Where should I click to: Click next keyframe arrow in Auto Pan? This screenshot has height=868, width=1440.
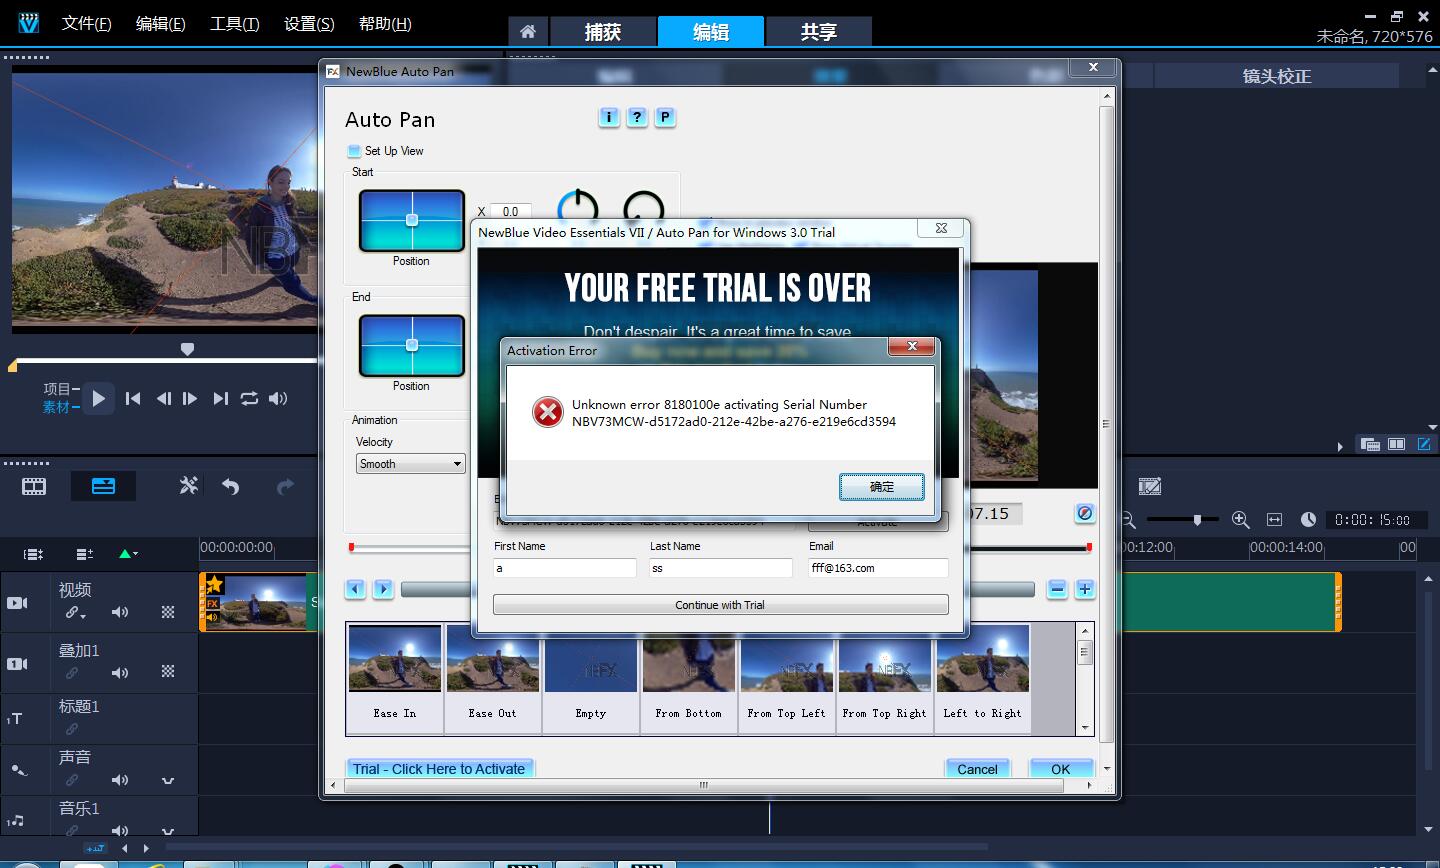[x=383, y=589]
